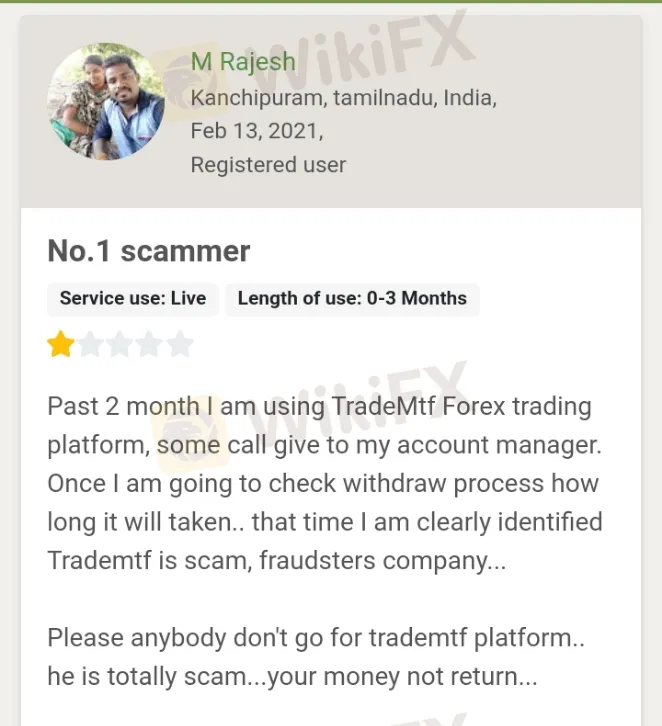Click the text Trademtf is scam, fraudsters company

pyautogui.click(x=277, y=561)
